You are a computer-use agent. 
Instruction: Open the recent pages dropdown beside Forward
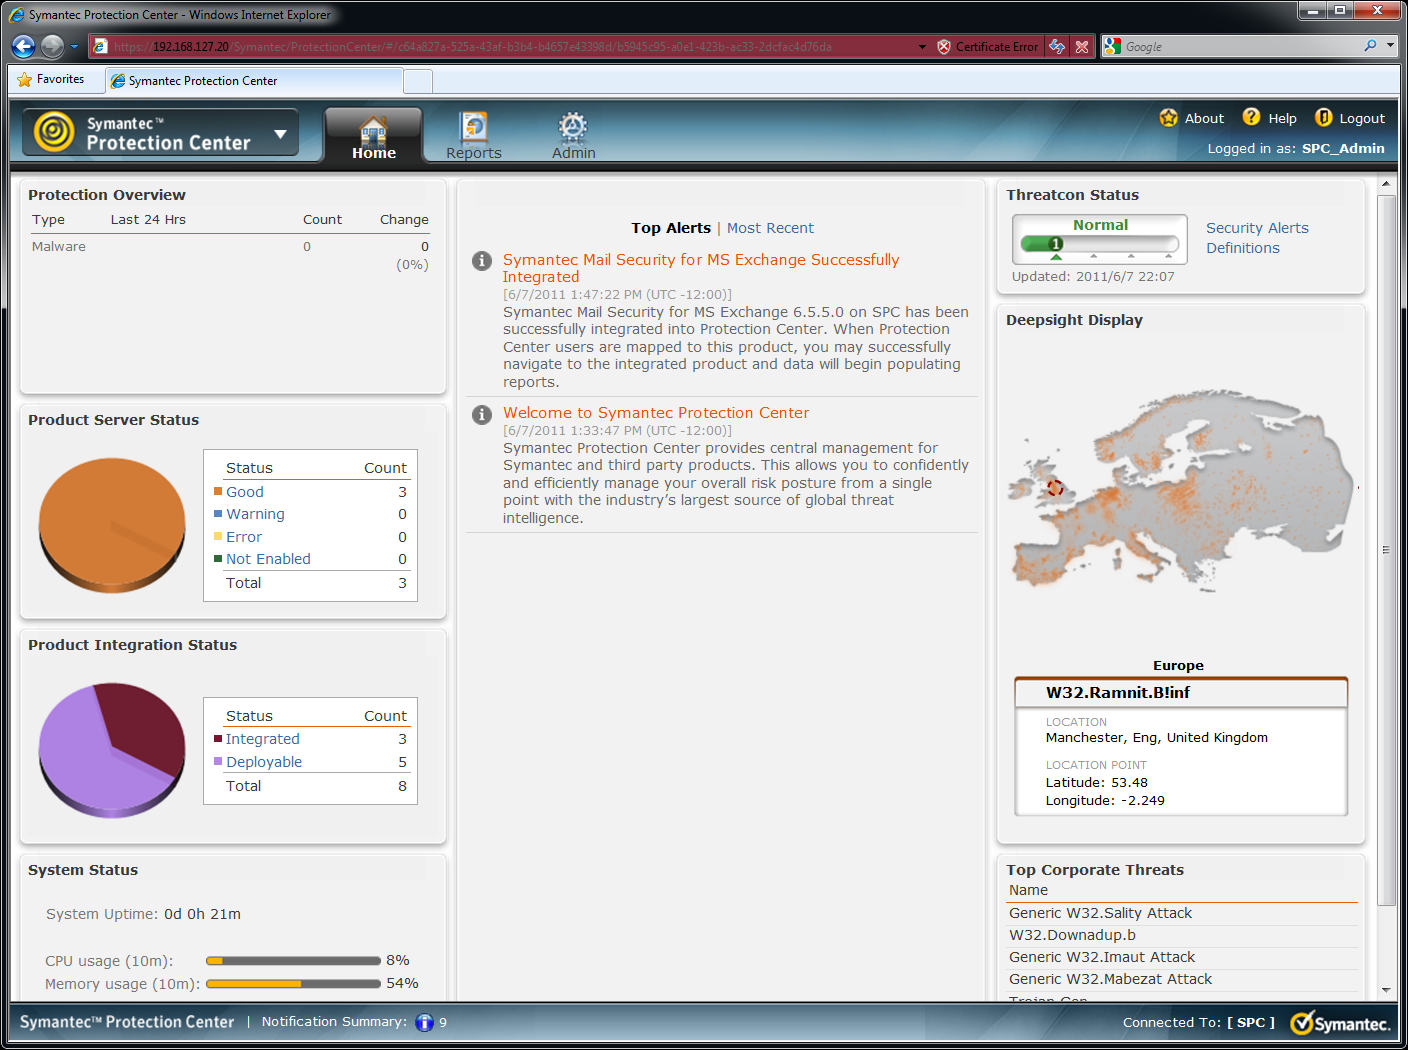coord(74,46)
